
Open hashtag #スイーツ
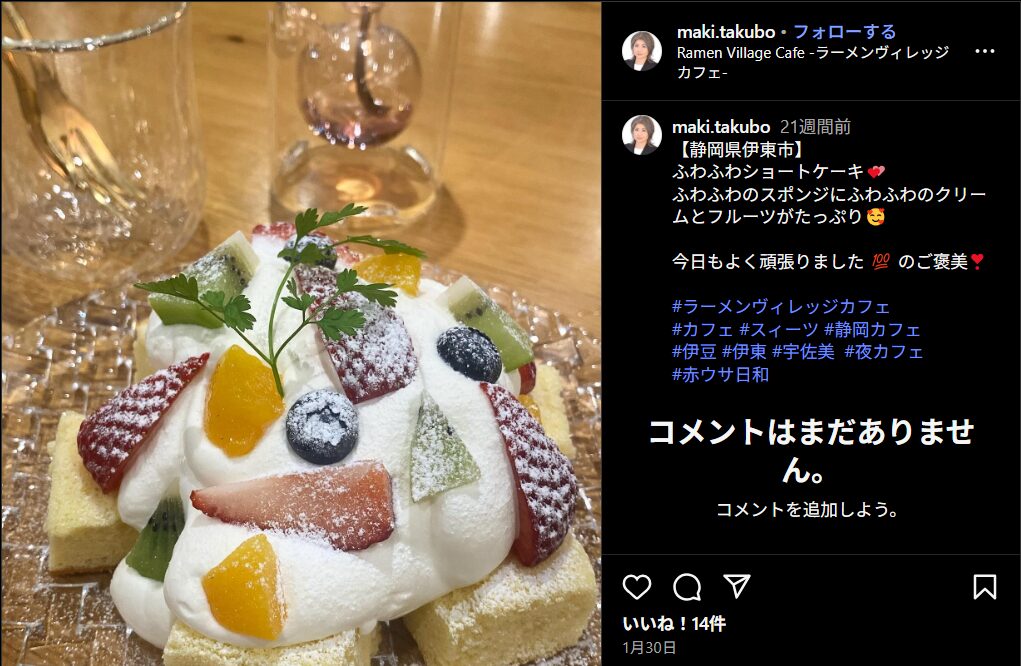pos(778,329)
